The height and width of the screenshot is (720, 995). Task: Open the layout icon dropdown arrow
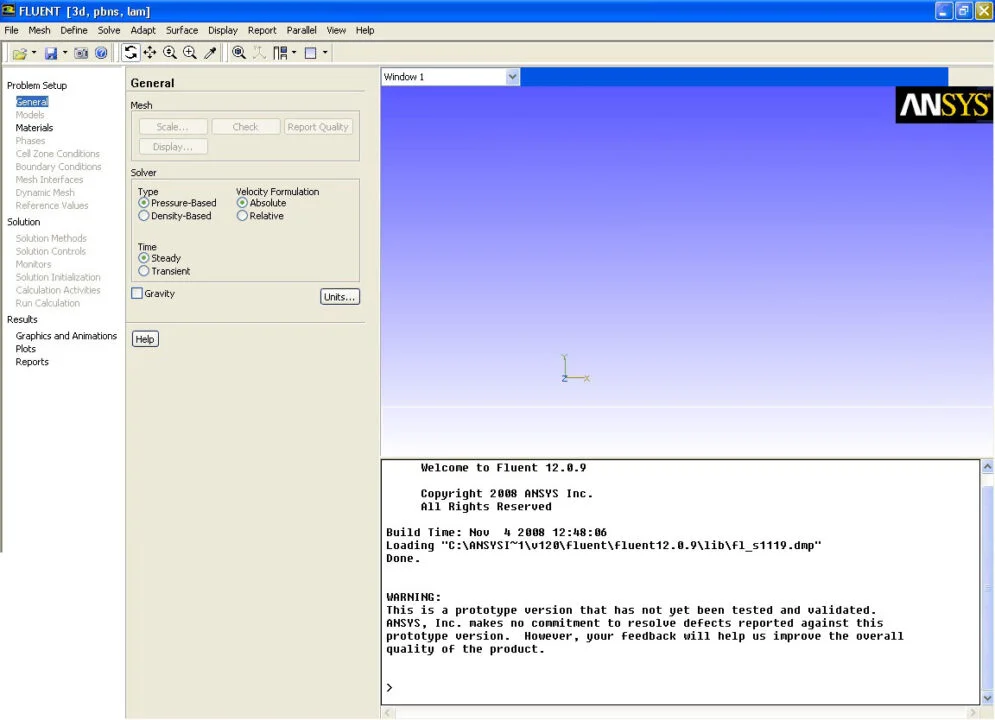pos(294,53)
